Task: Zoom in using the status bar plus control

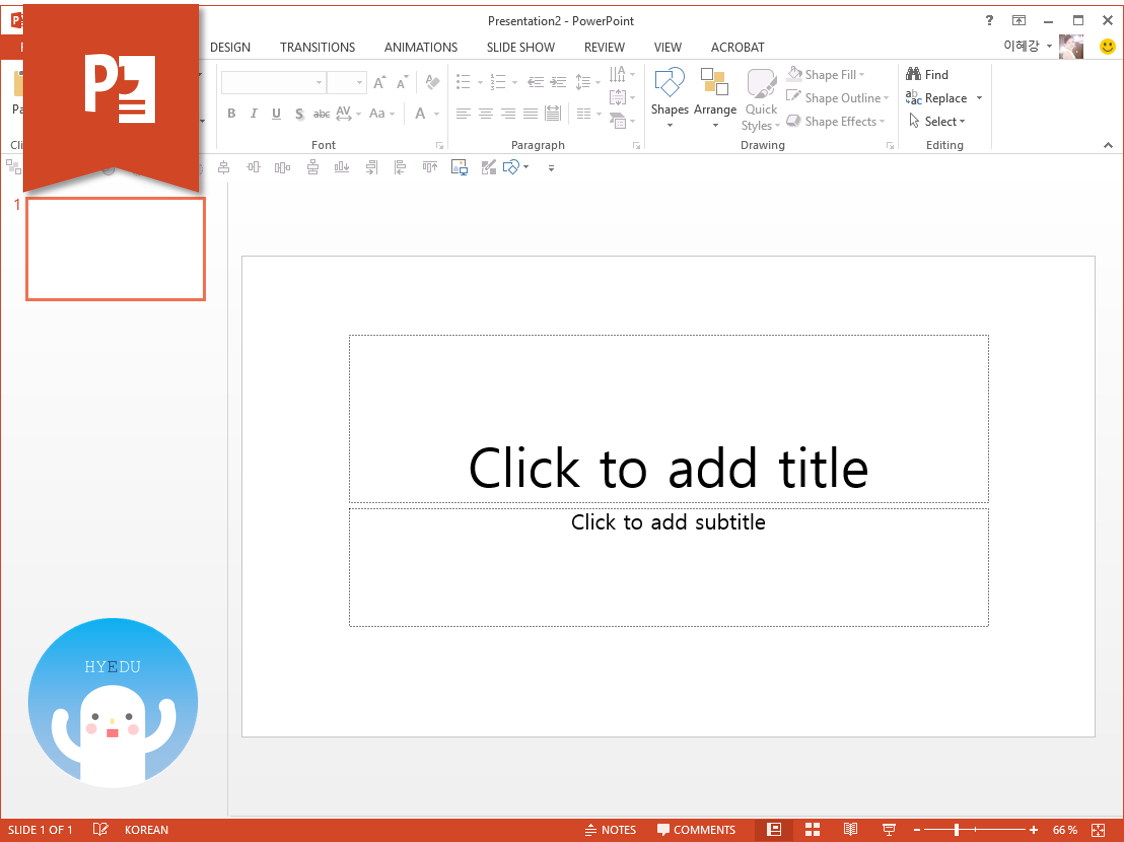Action: click(x=1033, y=829)
